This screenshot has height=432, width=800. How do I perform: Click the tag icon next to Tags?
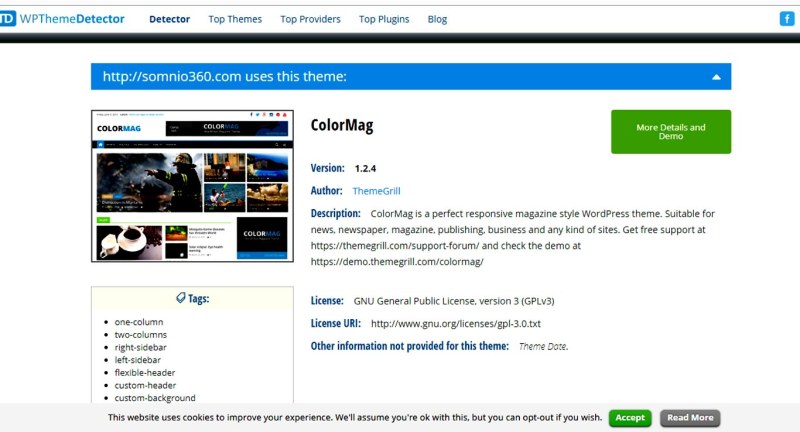[181, 298]
